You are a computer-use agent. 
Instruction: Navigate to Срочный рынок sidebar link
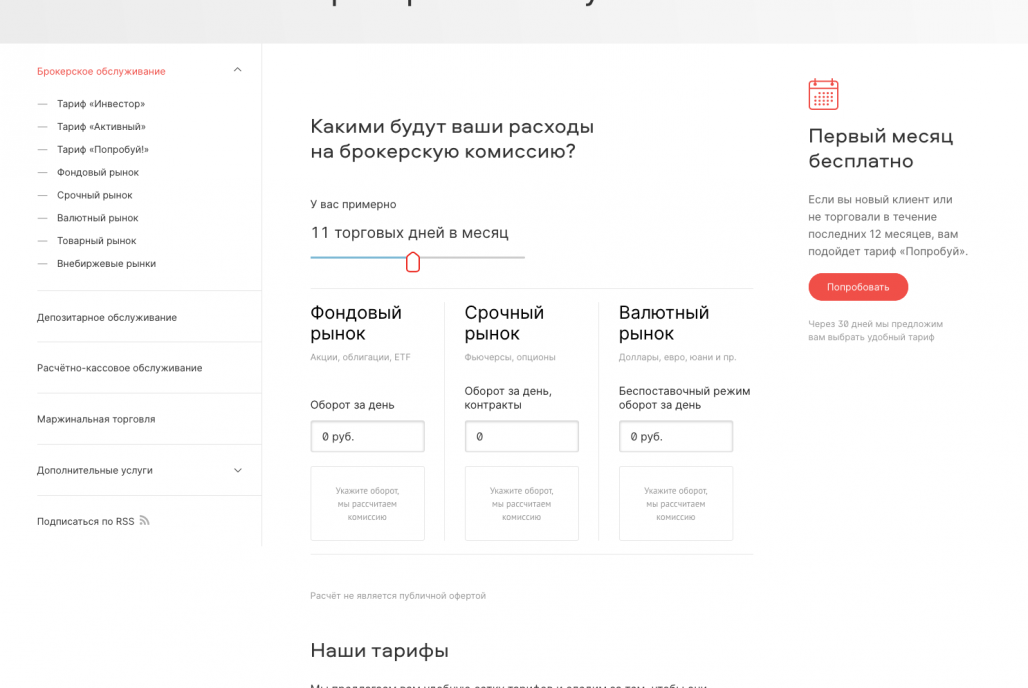click(x=94, y=196)
